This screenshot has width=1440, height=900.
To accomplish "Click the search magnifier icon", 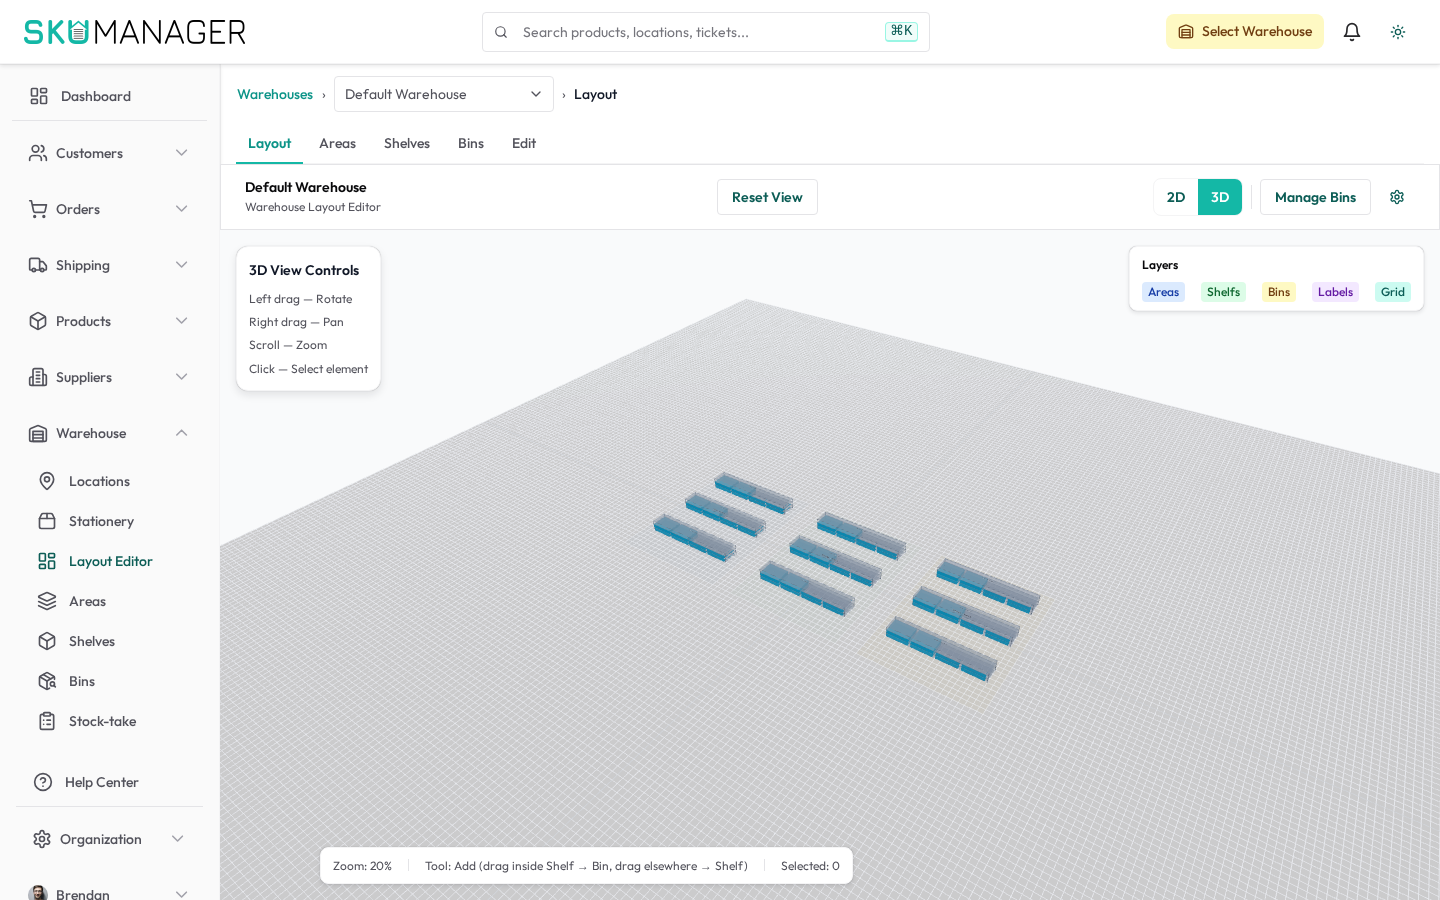I will click(501, 32).
